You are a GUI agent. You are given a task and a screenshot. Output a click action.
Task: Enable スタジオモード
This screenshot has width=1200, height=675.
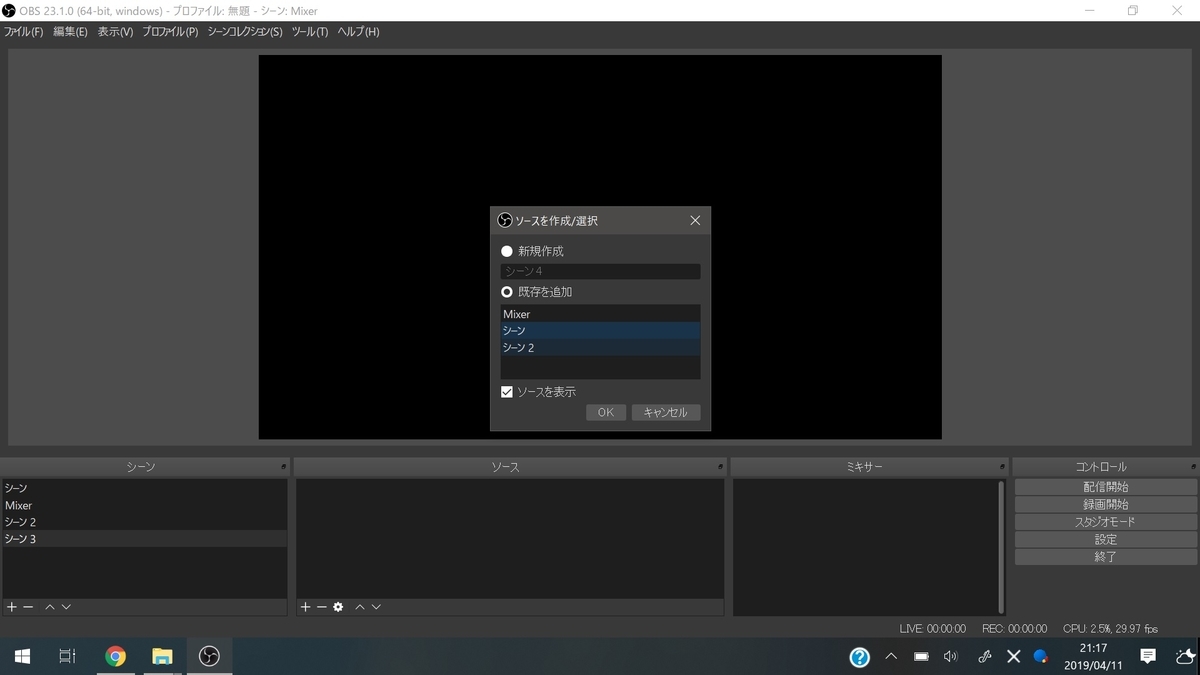1105,522
